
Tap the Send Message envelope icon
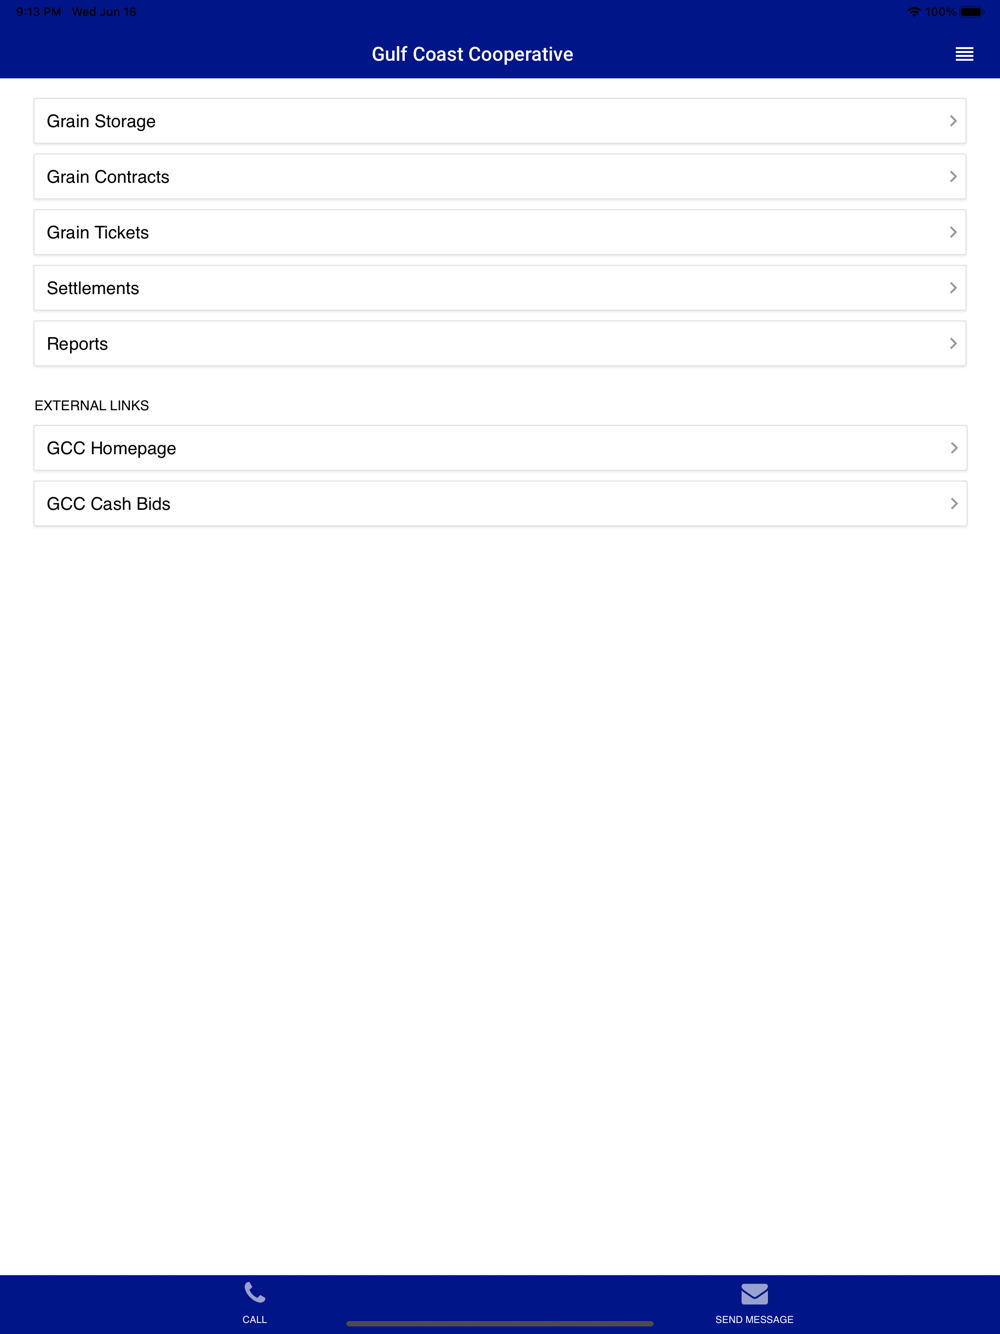pyautogui.click(x=754, y=1294)
